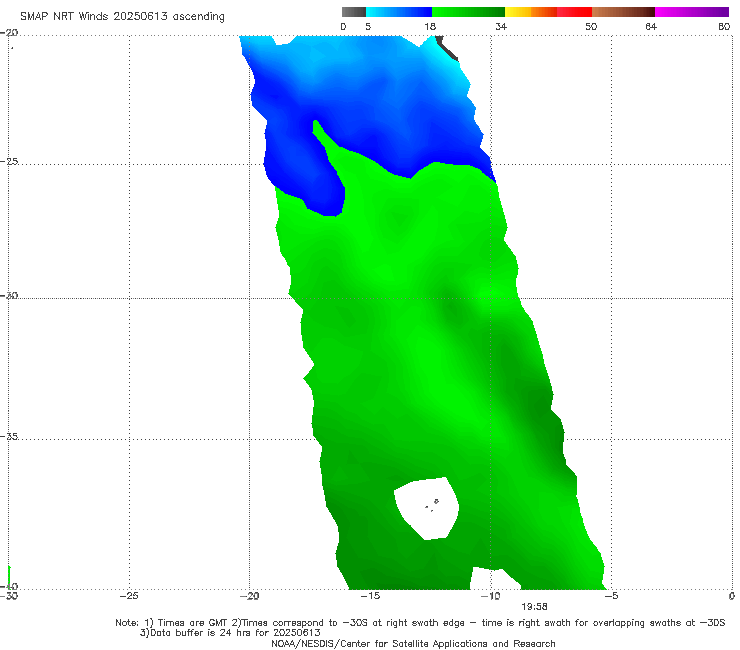Click the yellow-orange segment of the color bar
The image size is (740, 650).
tap(531, 12)
